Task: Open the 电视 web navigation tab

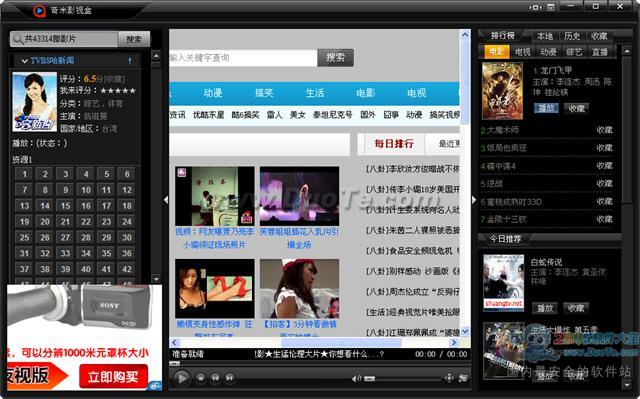Action: pyautogui.click(x=416, y=93)
